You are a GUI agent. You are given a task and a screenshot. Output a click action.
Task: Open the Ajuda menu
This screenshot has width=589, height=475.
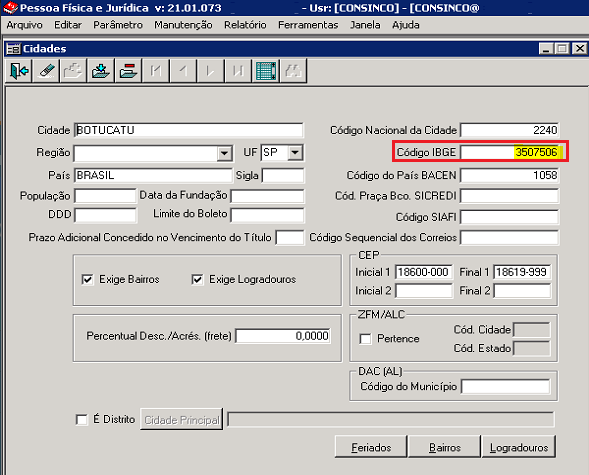406,25
